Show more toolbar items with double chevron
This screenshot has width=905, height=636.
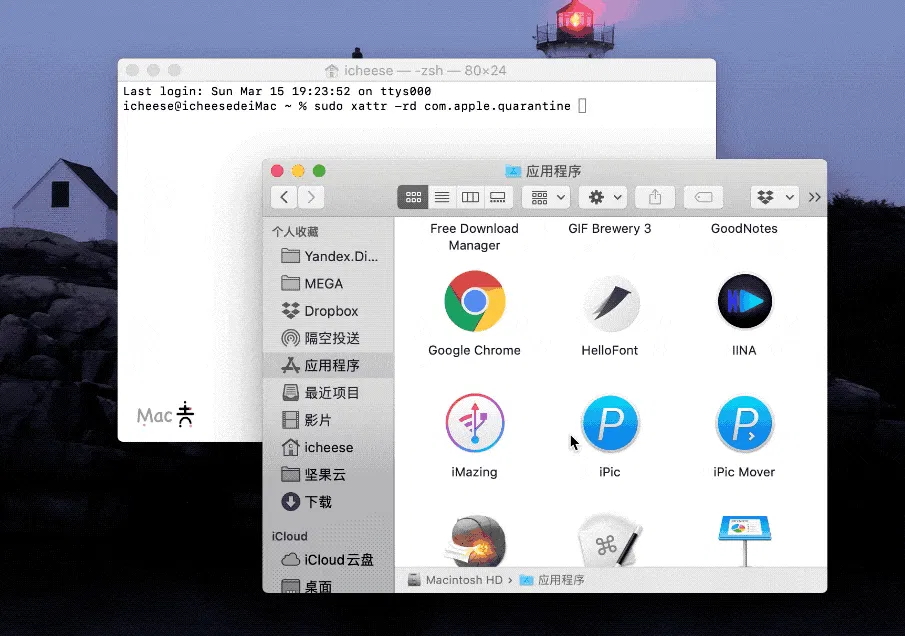click(x=814, y=197)
